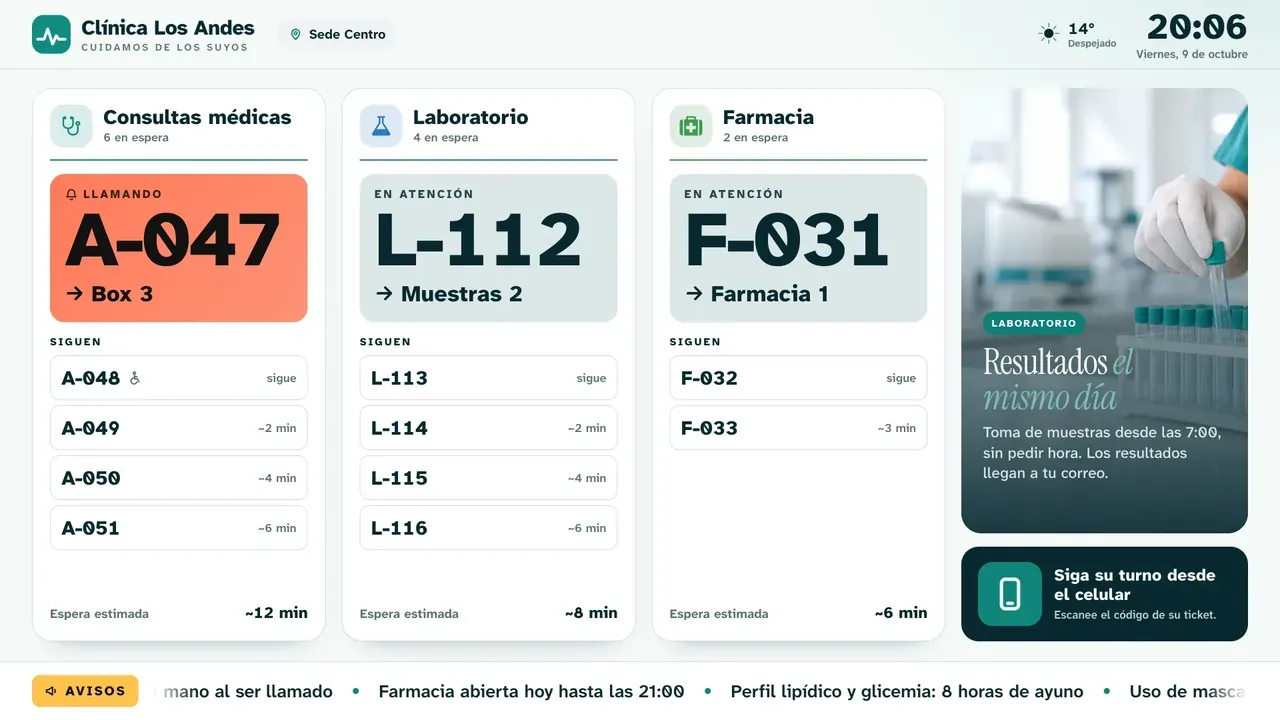Click the '4 en espera' count
Image resolution: width=1280 pixels, height=720 pixels.
pyautogui.click(x=446, y=138)
